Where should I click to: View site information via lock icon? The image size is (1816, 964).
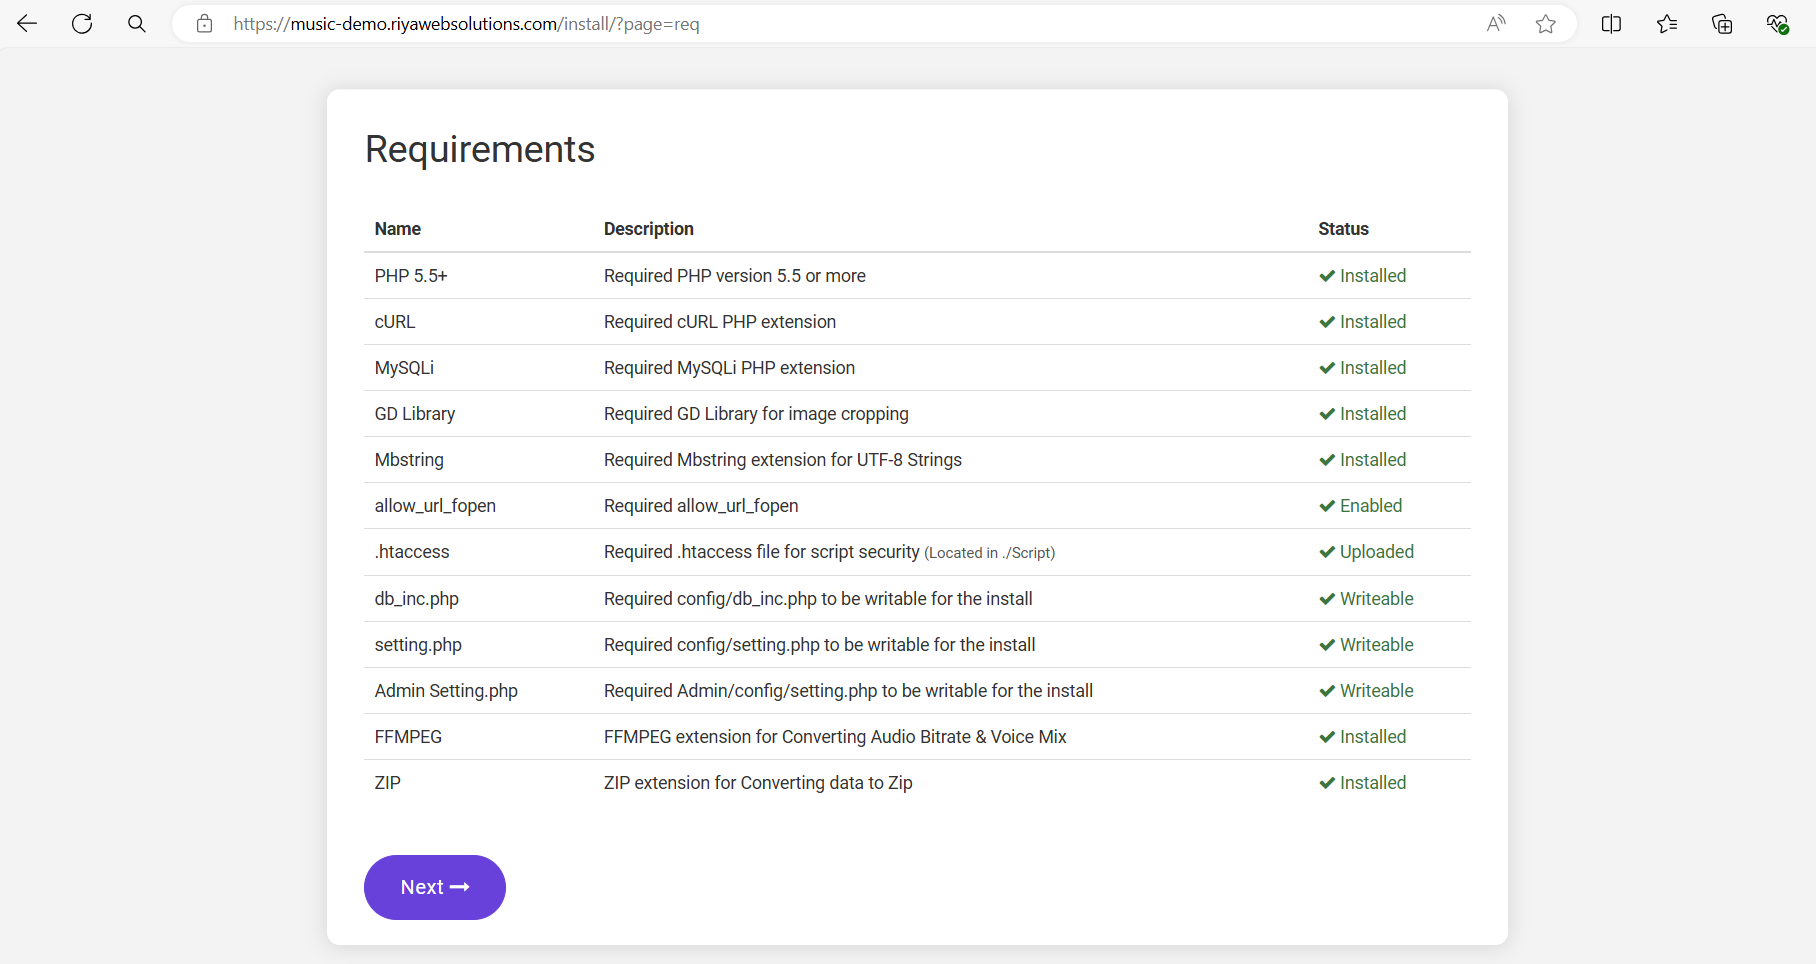coord(205,24)
